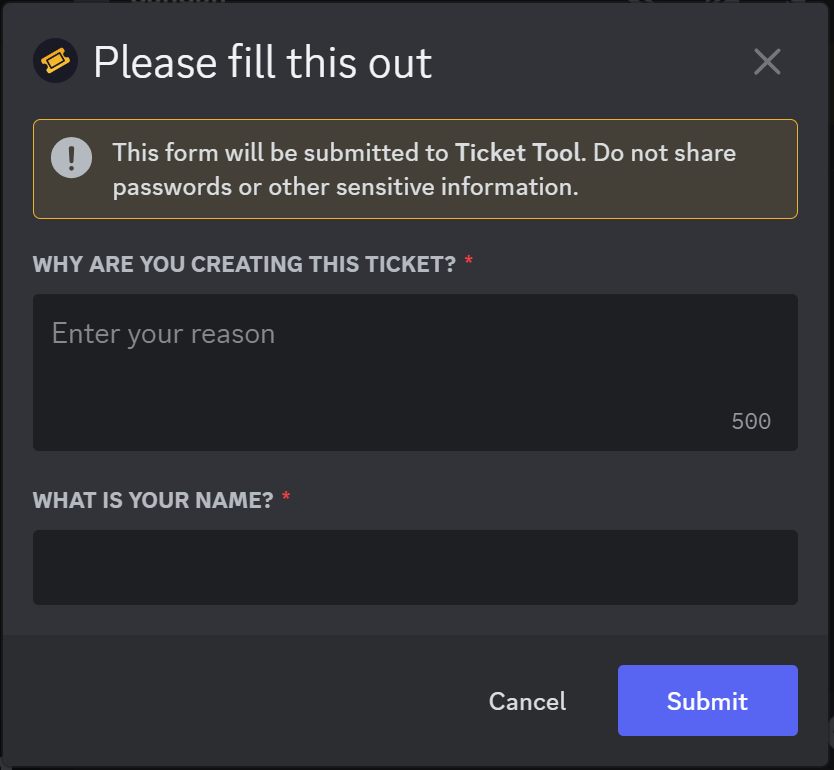Click the "This form will be submitted to" text

click(280, 153)
